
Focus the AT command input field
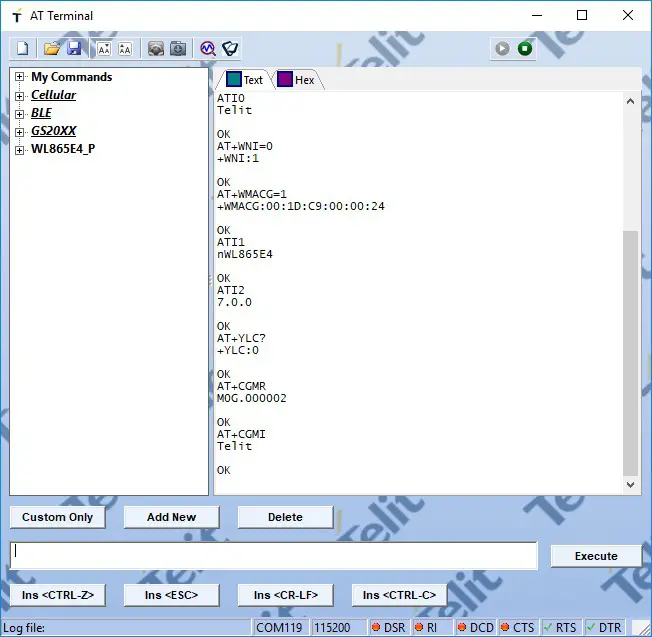274,556
